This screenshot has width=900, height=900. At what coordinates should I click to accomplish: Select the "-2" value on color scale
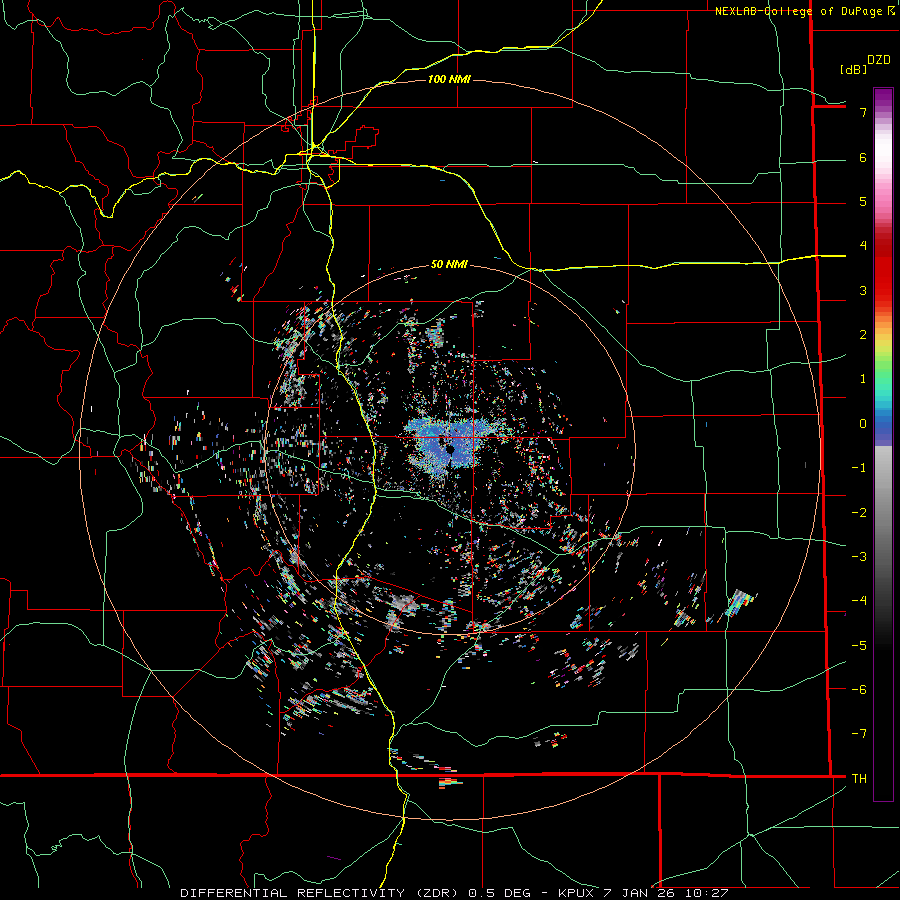(x=859, y=513)
